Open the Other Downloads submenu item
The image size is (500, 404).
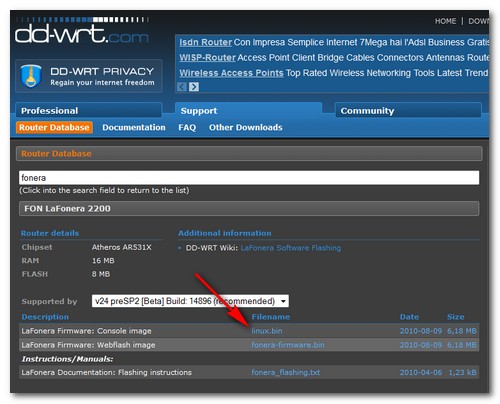(x=246, y=128)
